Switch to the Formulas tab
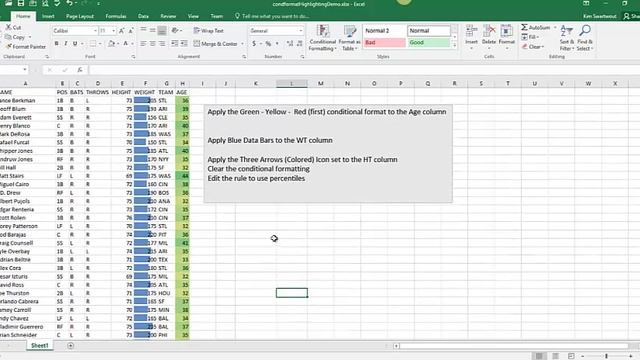This screenshot has height=360, width=640. [116, 16]
